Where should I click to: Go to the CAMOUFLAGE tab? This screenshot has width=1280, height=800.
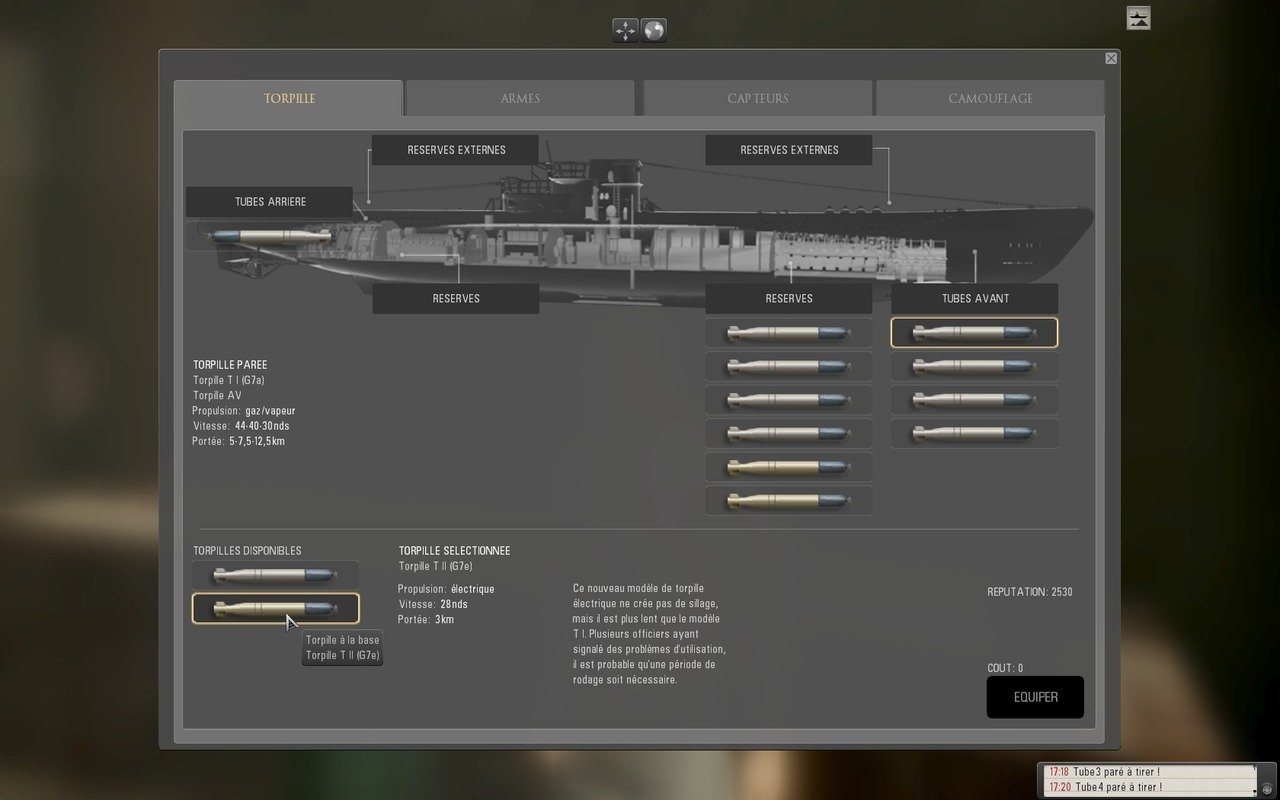(990, 99)
